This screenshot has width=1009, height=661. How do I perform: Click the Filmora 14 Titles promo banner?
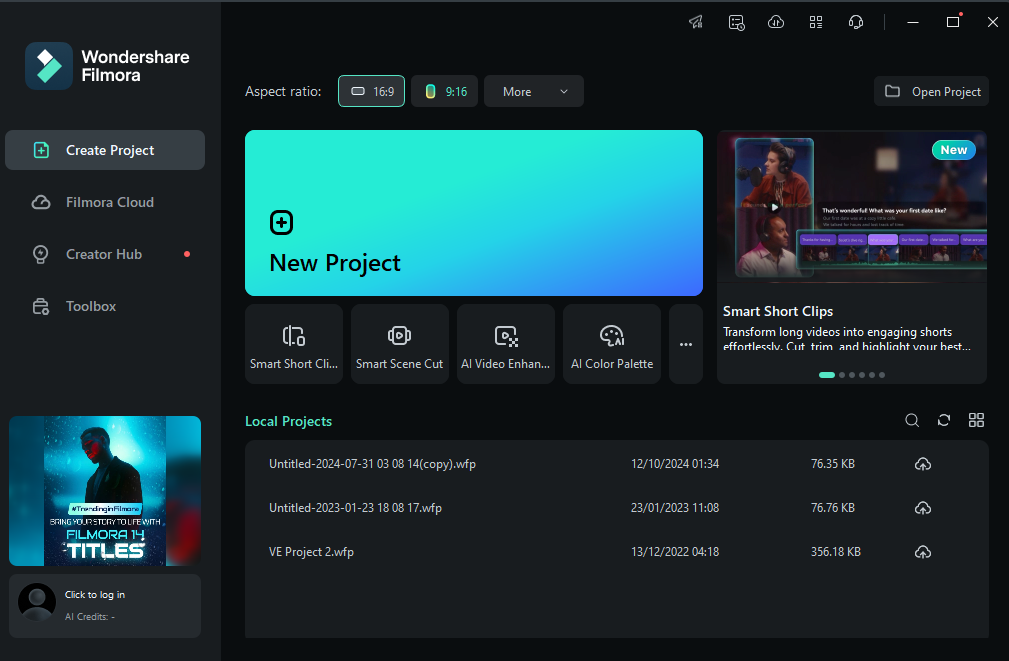click(105, 491)
